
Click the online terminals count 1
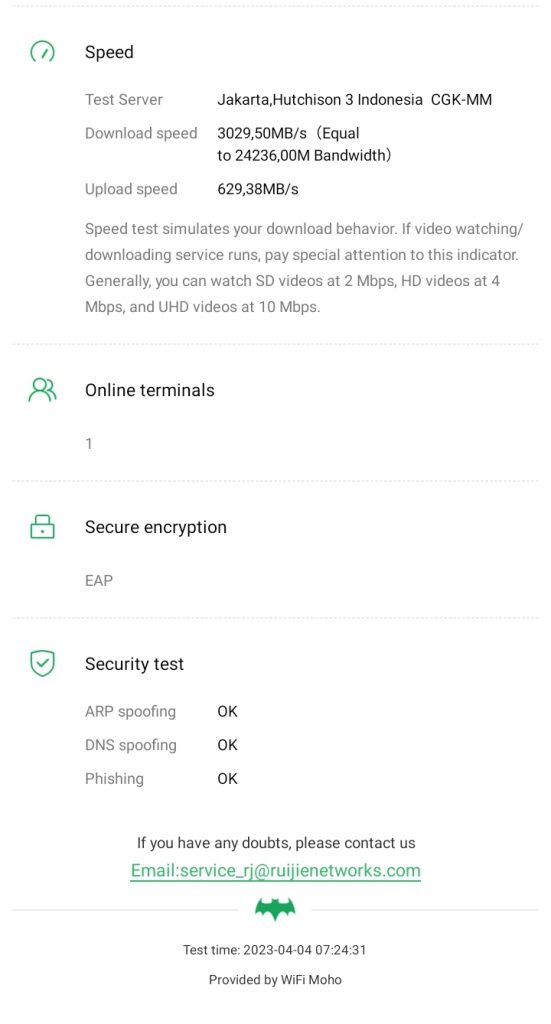coord(89,444)
